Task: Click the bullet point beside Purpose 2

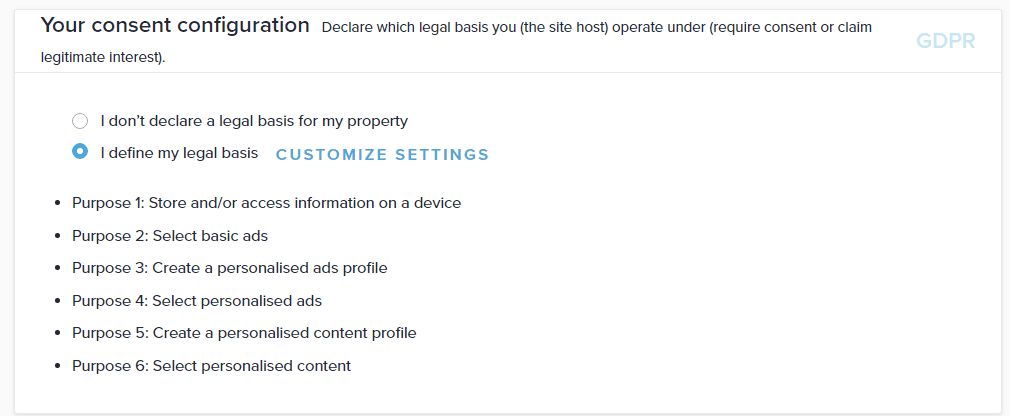Action: 58,237
